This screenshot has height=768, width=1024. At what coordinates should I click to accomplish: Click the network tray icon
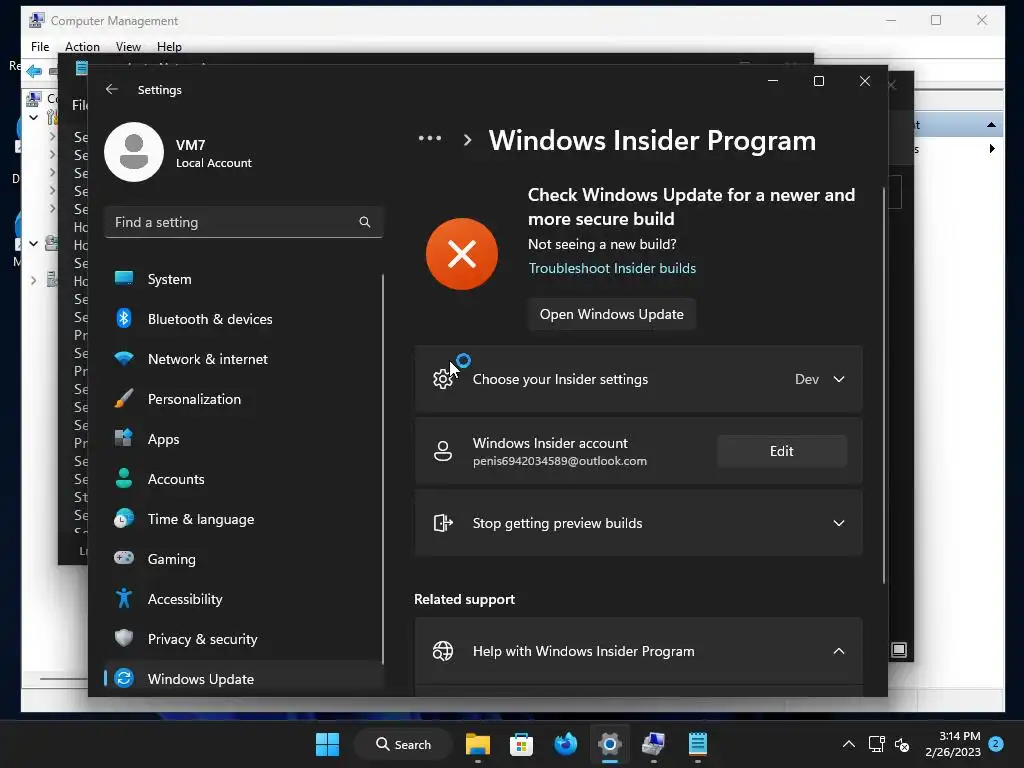876,744
